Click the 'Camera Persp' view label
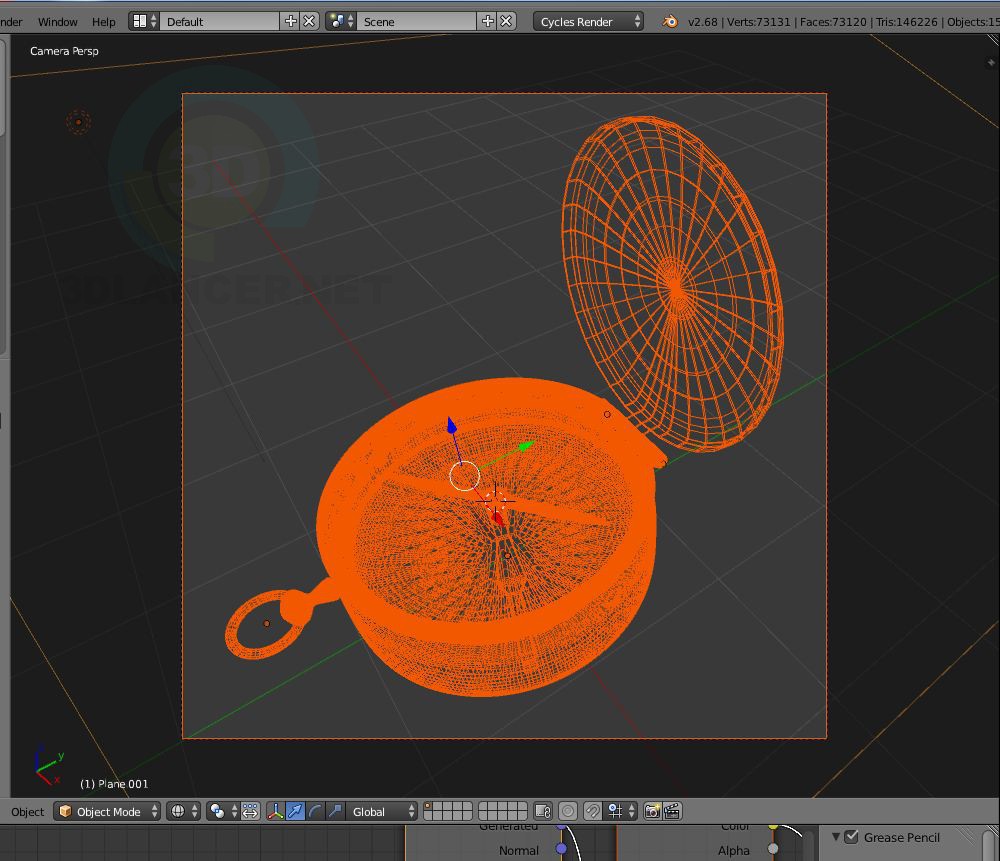1000x861 pixels. point(64,50)
